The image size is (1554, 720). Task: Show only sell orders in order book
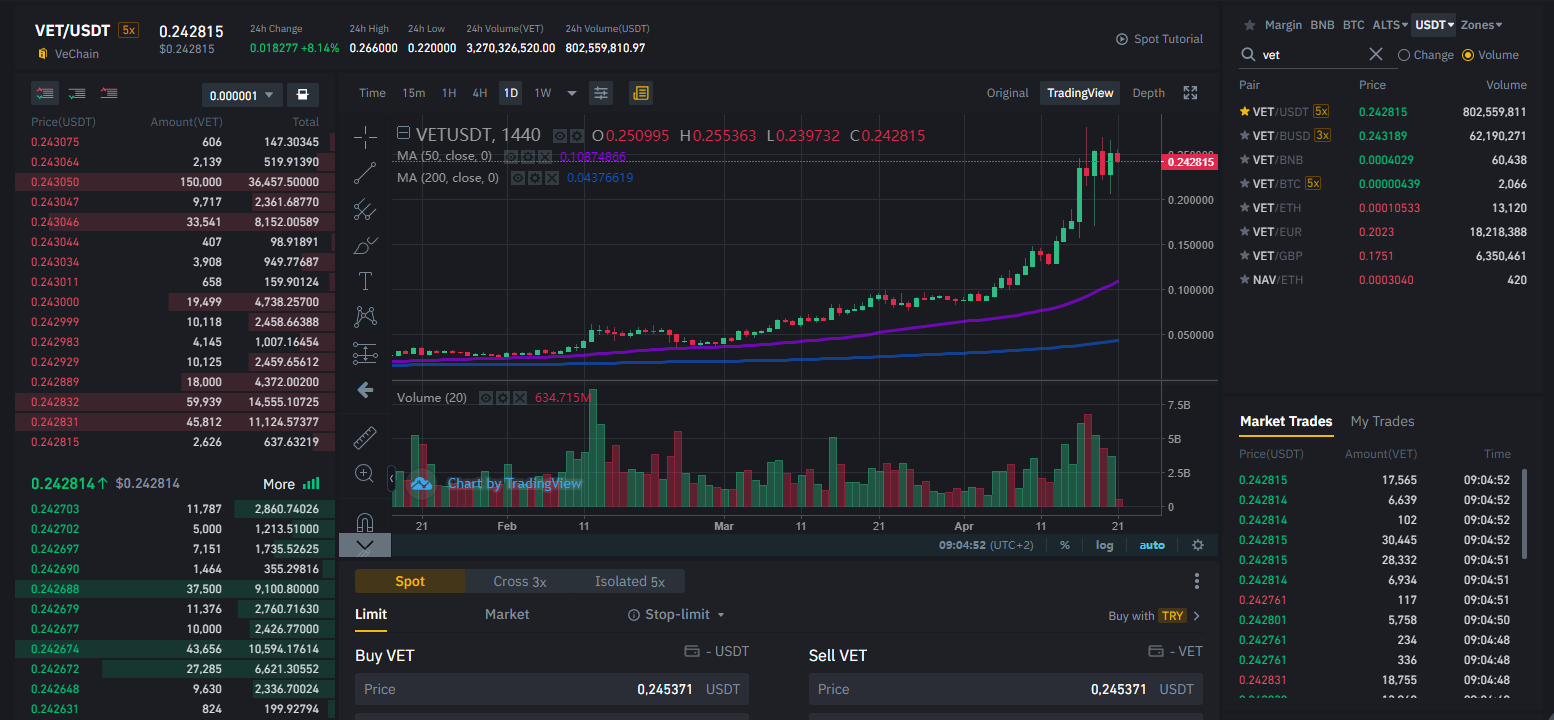tap(108, 93)
